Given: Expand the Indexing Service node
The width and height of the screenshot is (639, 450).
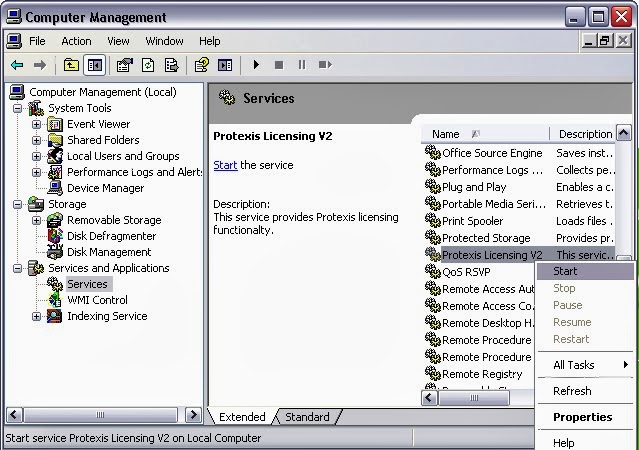Looking at the screenshot, I should [x=36, y=316].
